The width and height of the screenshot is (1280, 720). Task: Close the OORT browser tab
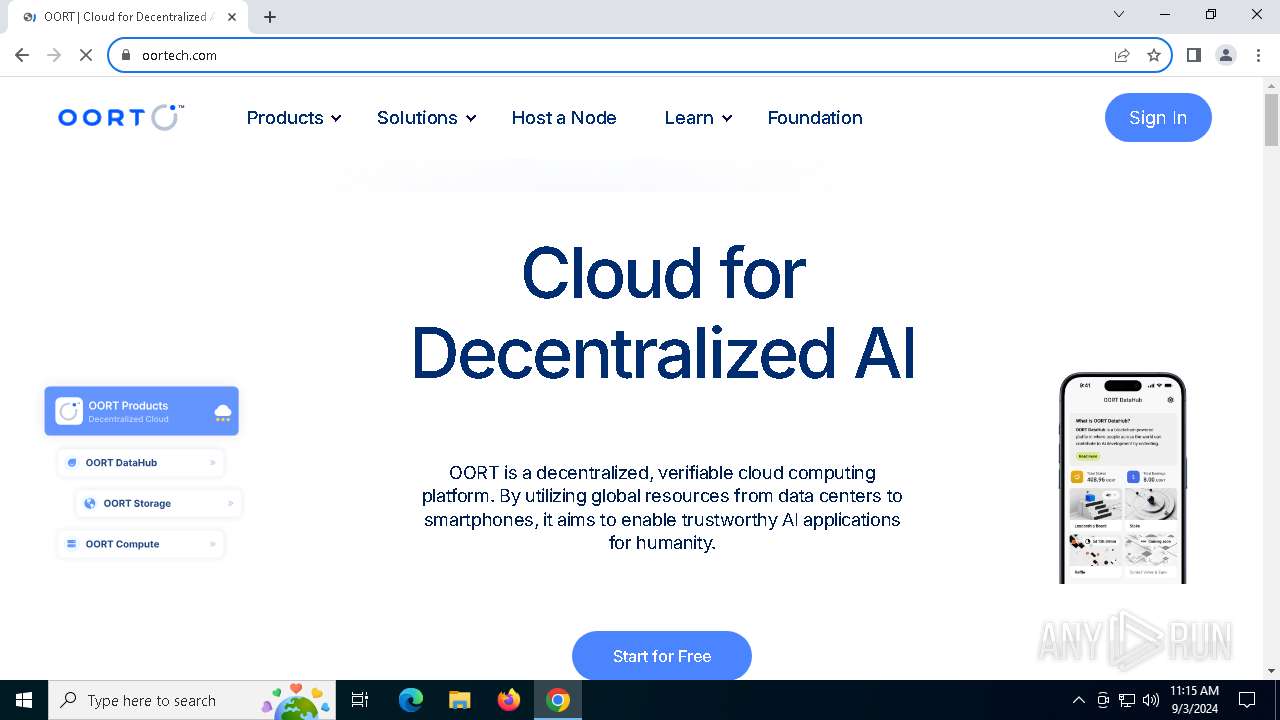(x=232, y=17)
